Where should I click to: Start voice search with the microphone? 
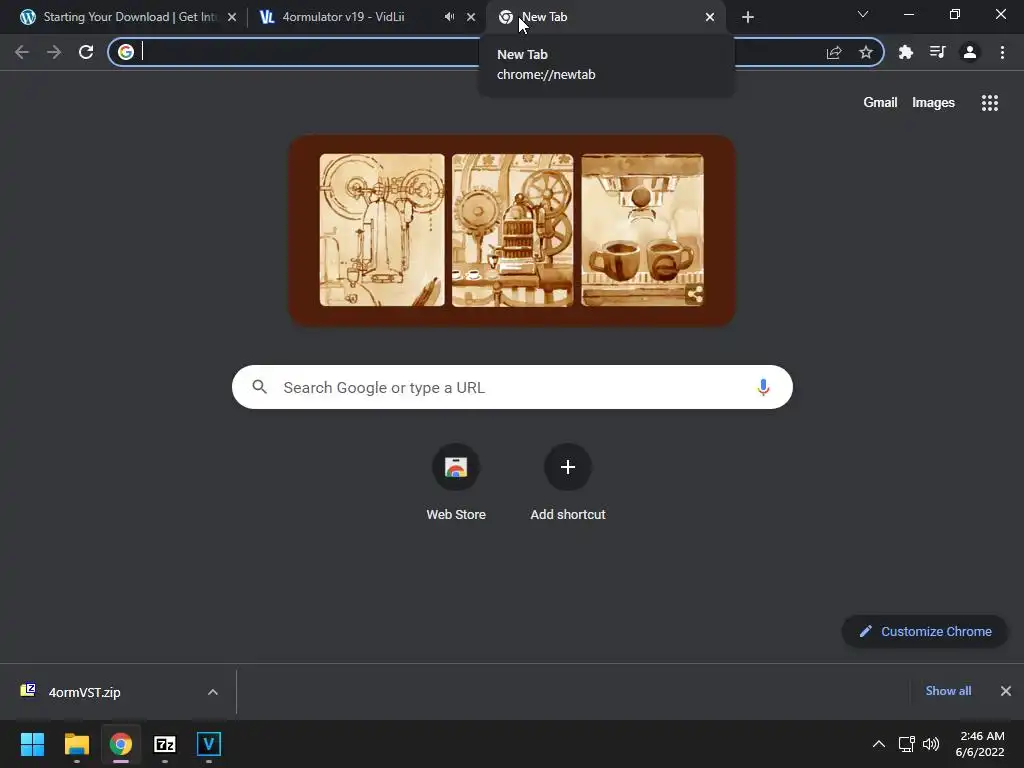tap(763, 387)
